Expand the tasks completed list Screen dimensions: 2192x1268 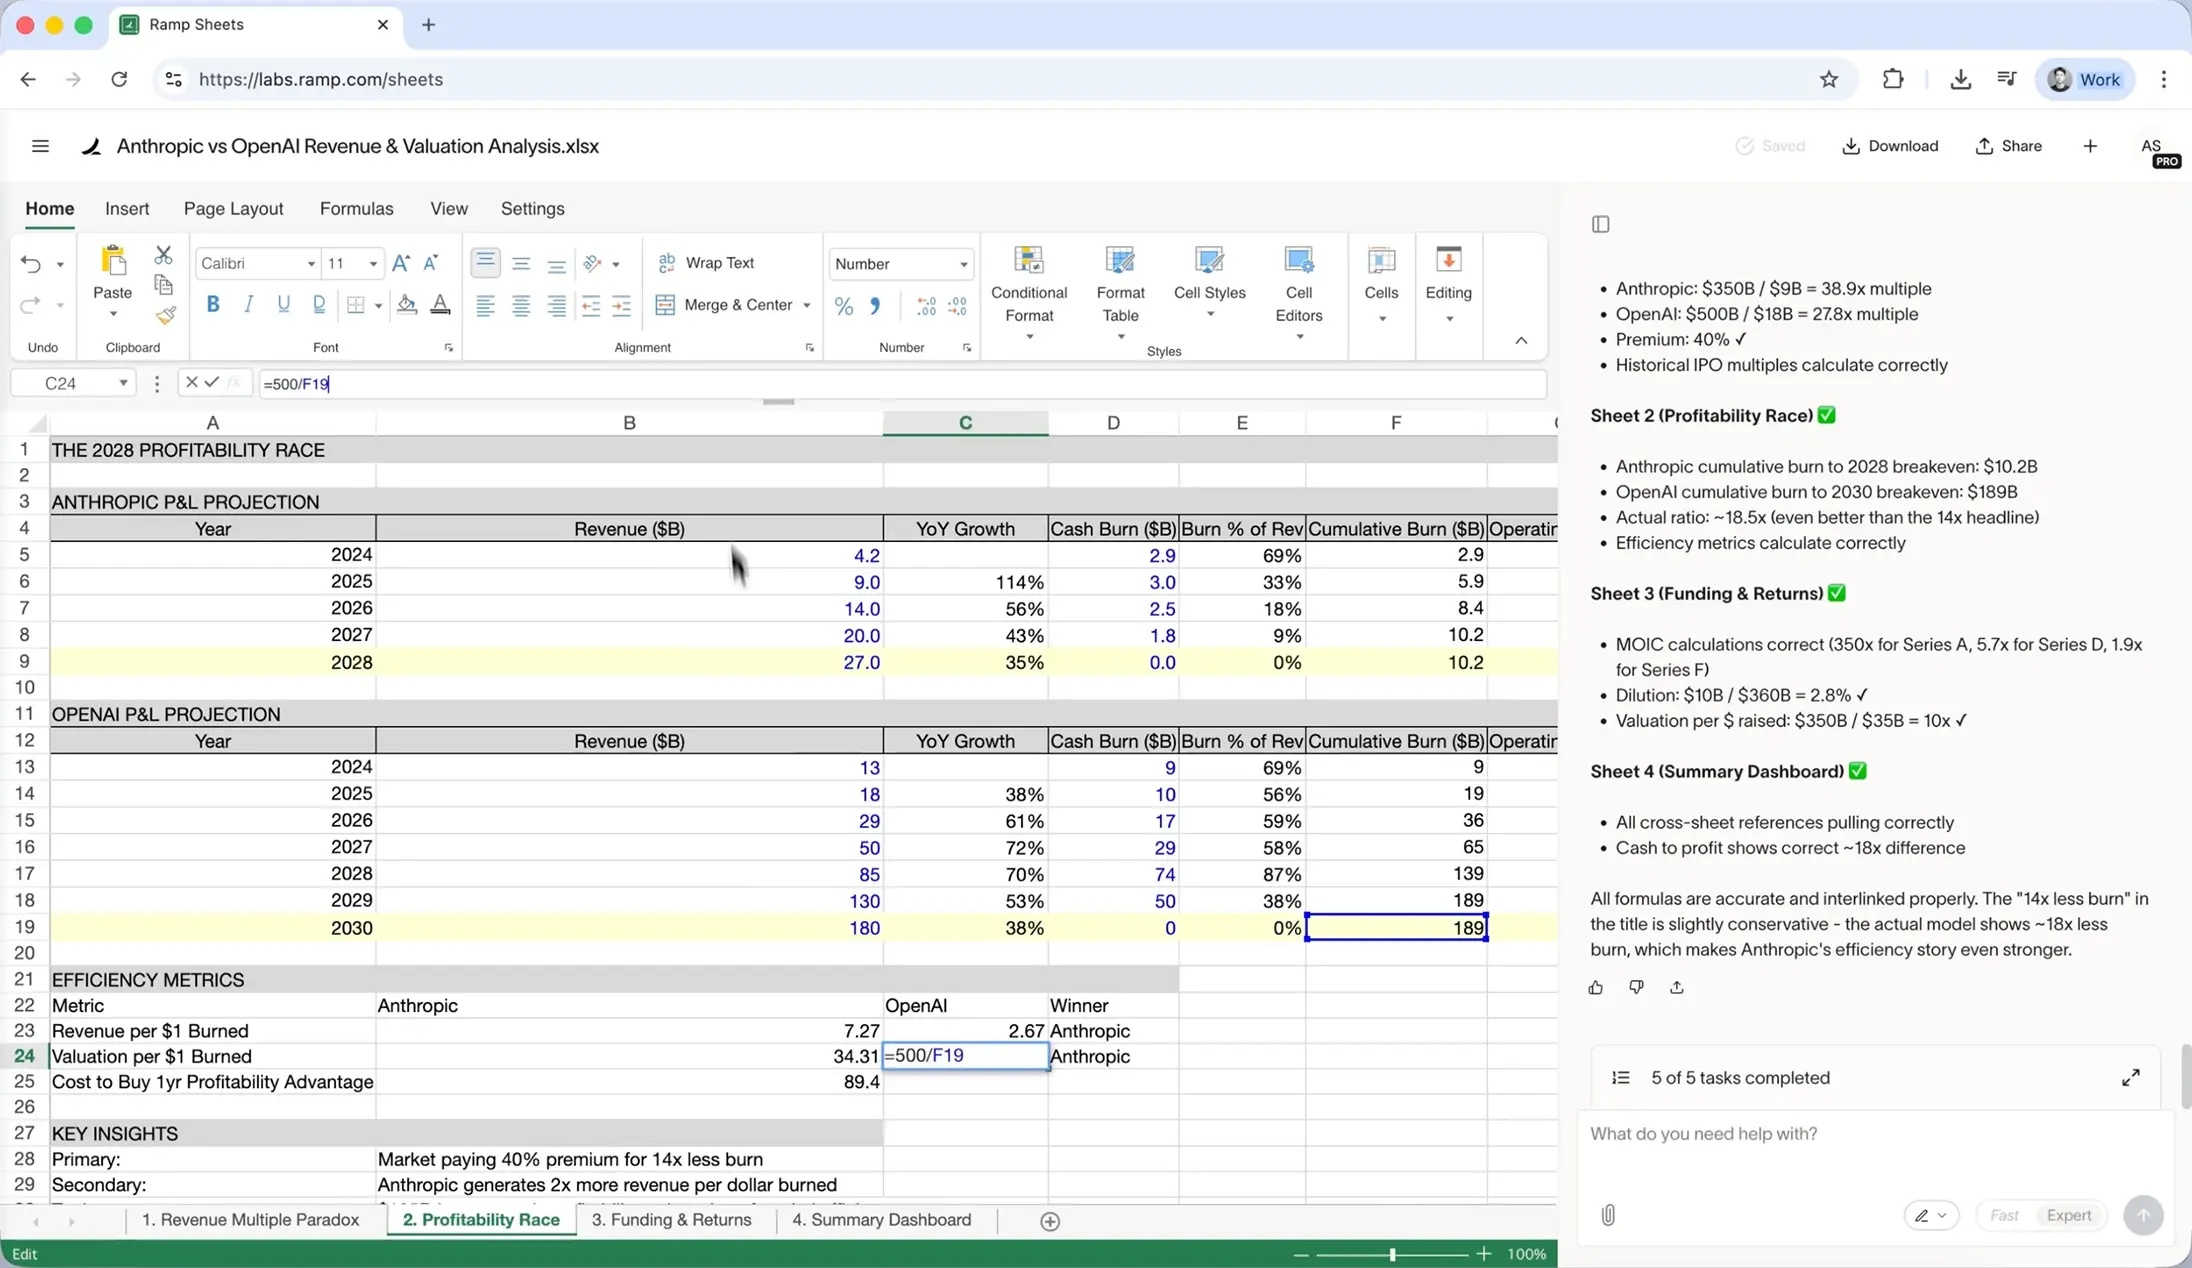click(2131, 1077)
